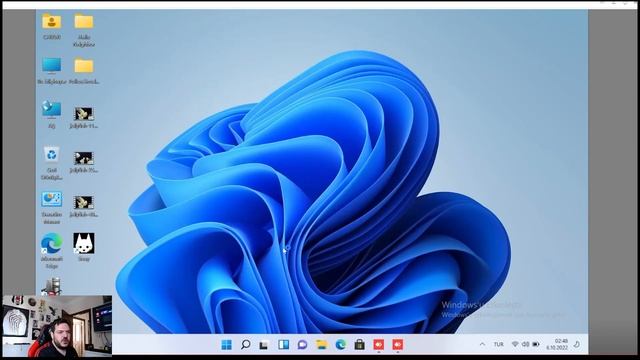
Task: Check the battery tray icon
Action: pos(536,344)
